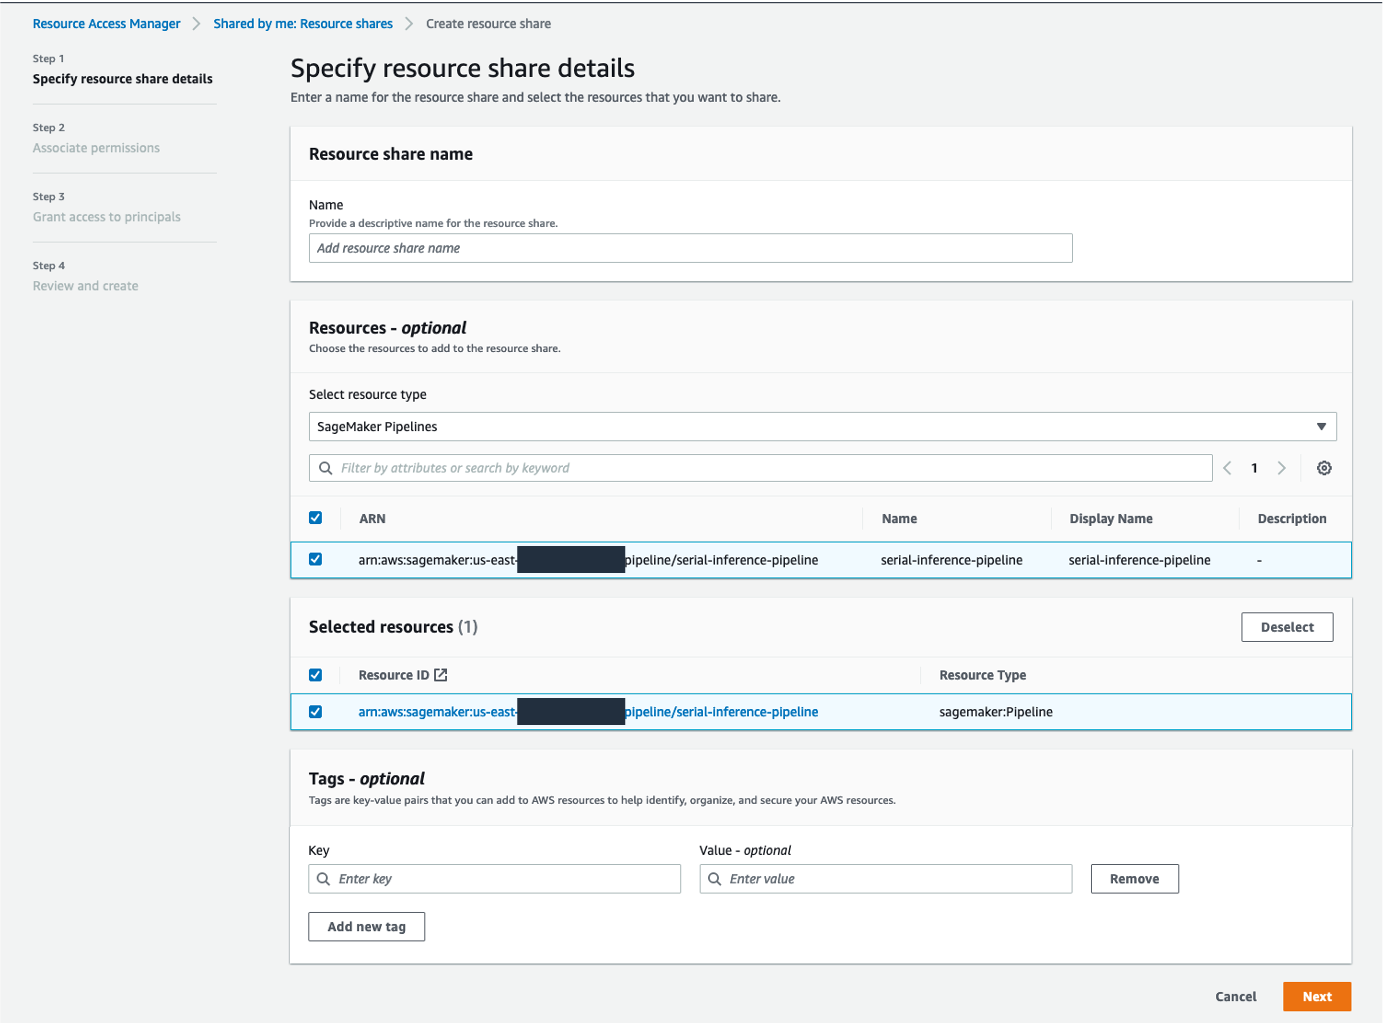Image resolution: width=1383 pixels, height=1025 pixels.
Task: Go to previous page of resources
Action: pos(1227,468)
